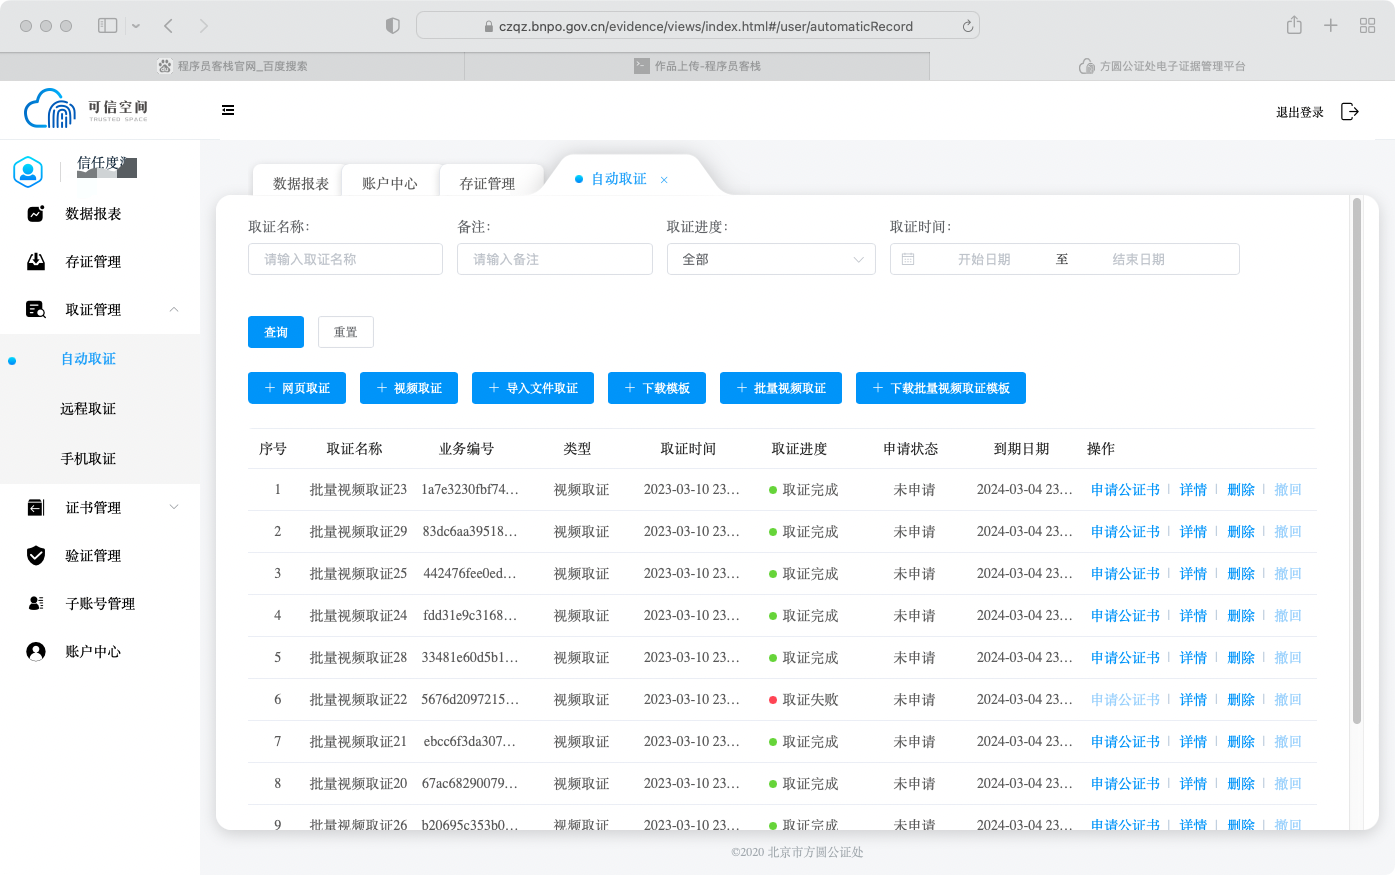
Task: Click the 取证失败 status in row 6
Action: (803, 700)
